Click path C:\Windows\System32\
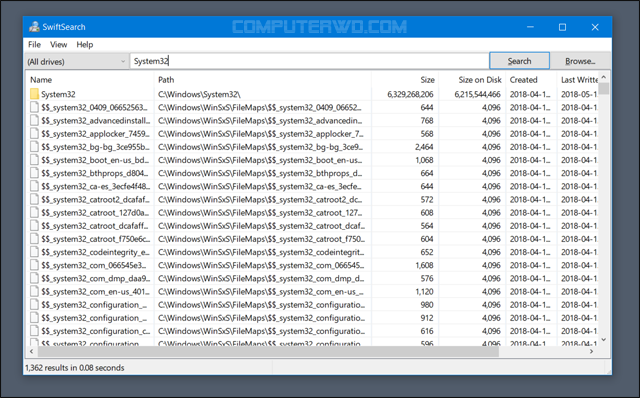The width and height of the screenshot is (640, 398). pyautogui.click(x=199, y=94)
